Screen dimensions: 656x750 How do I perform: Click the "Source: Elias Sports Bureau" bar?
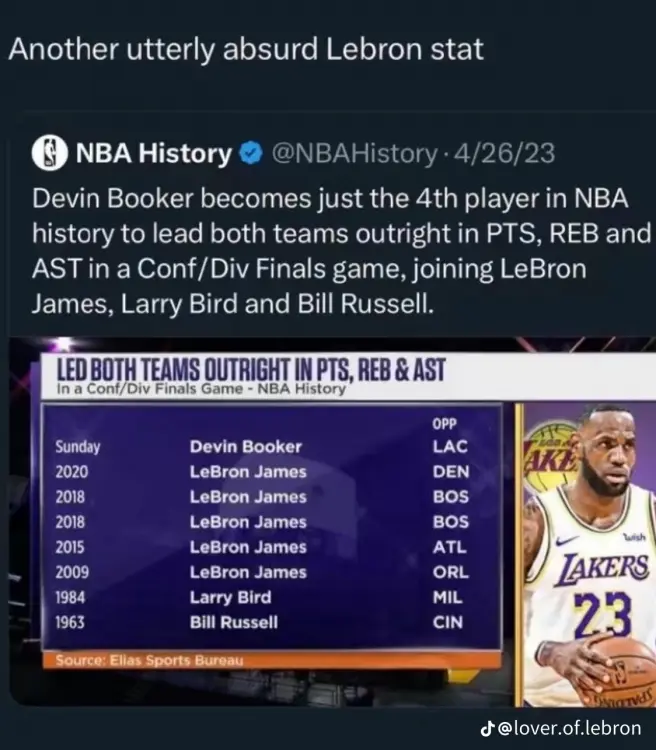click(150, 661)
